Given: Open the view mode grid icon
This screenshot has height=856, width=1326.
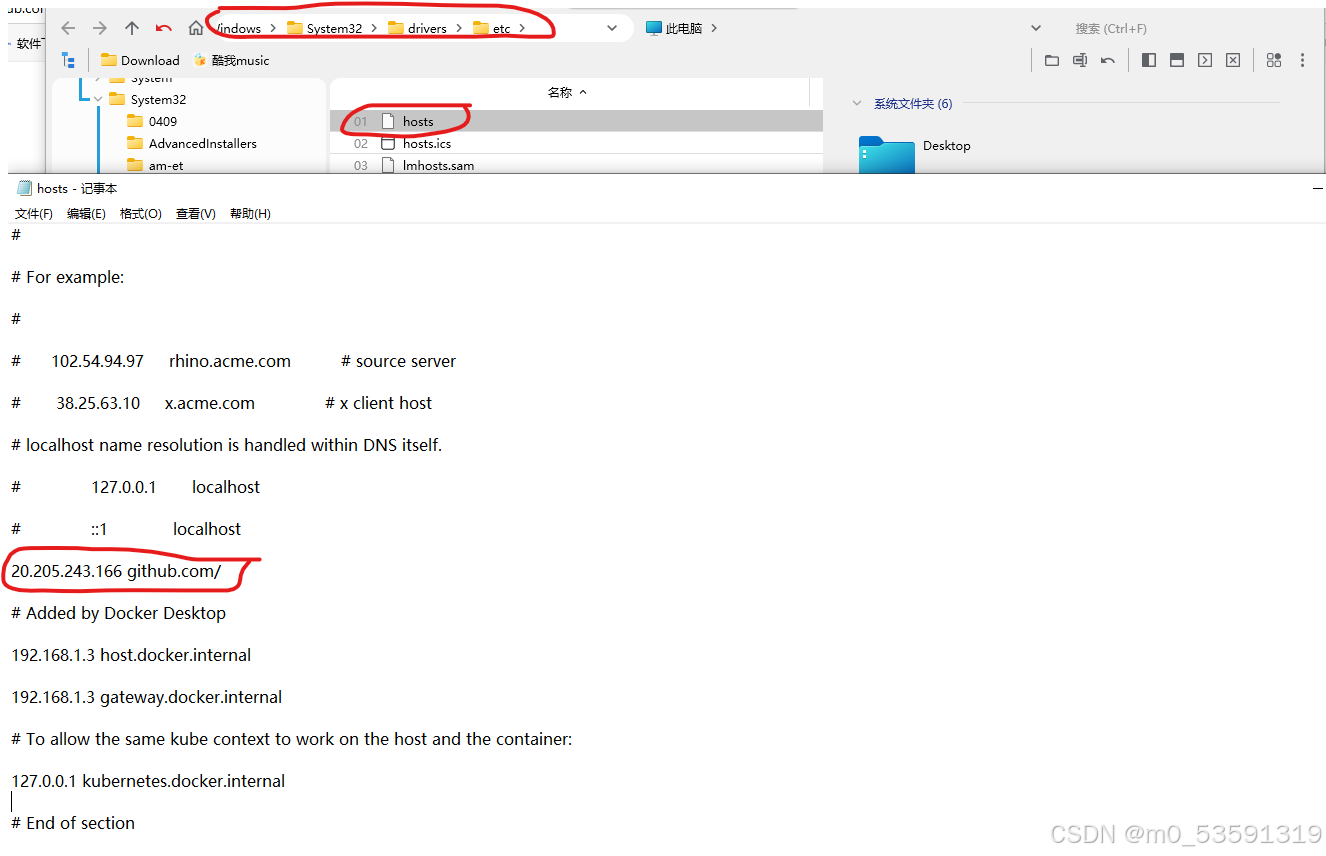Looking at the screenshot, I should click(x=1274, y=60).
